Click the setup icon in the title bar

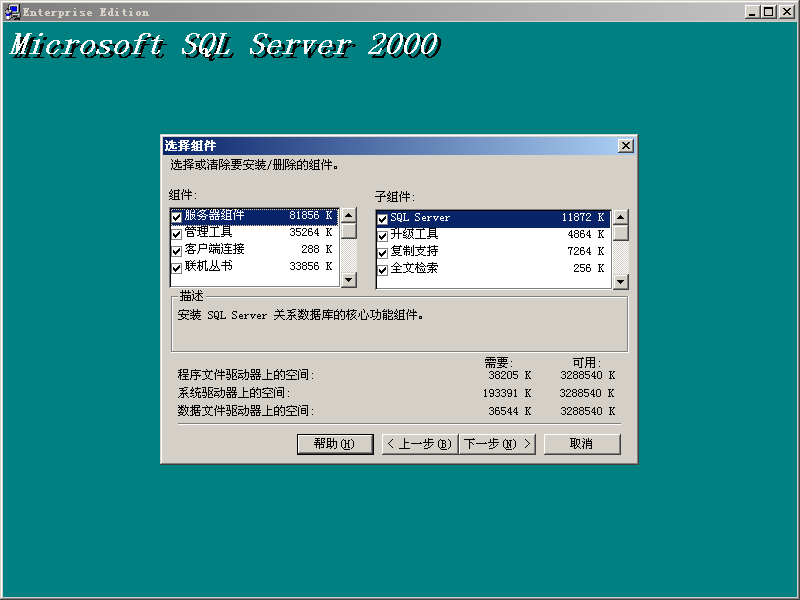click(x=13, y=11)
